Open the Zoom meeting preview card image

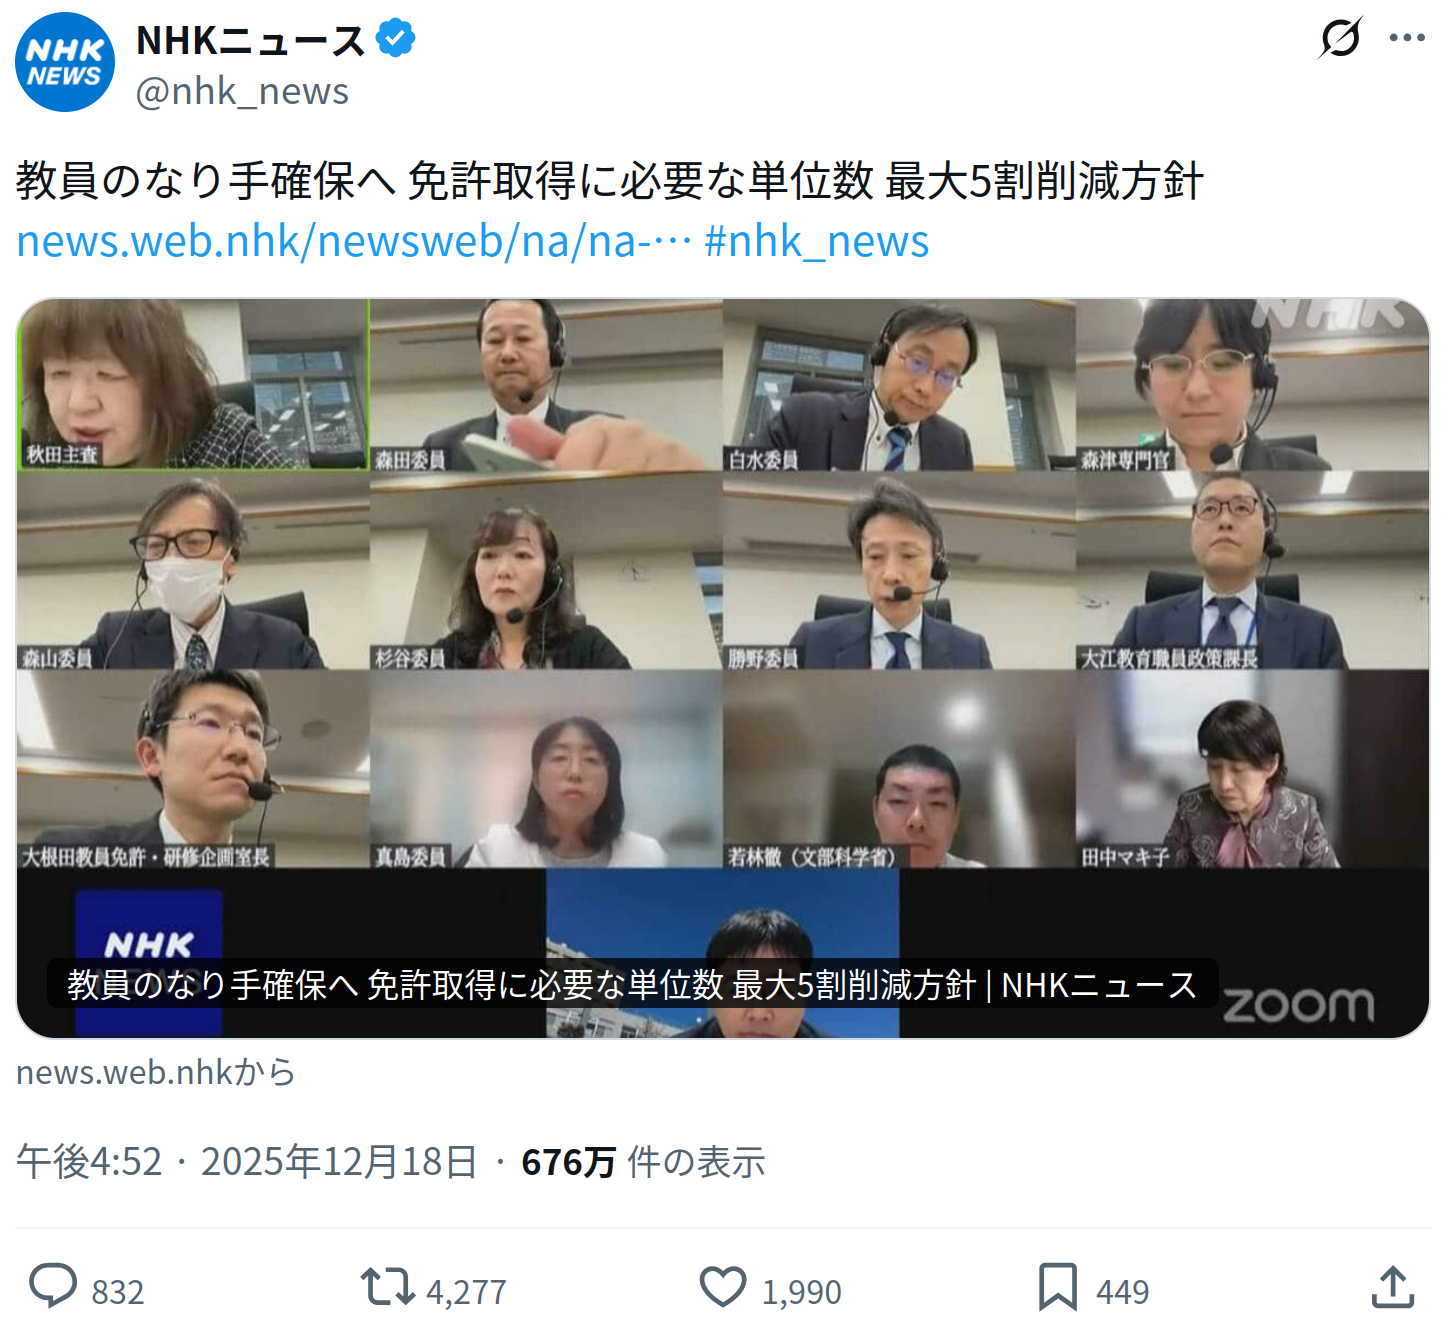(x=723, y=668)
